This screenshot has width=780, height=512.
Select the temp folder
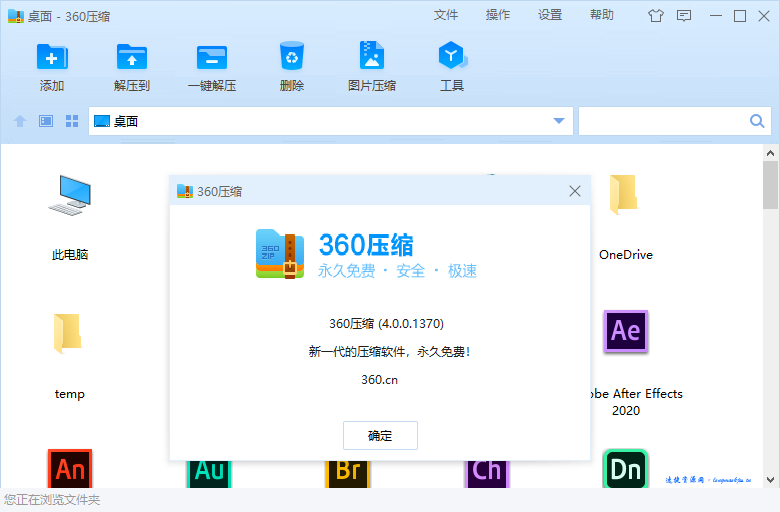[68, 334]
